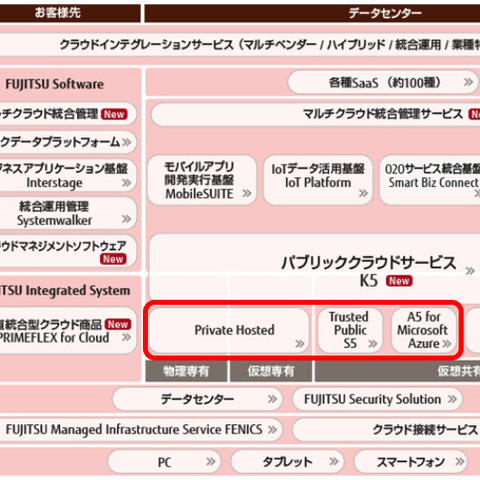The height and width of the screenshot is (480, 480).
Task: Select データセンター header bar
Action: point(312,13)
